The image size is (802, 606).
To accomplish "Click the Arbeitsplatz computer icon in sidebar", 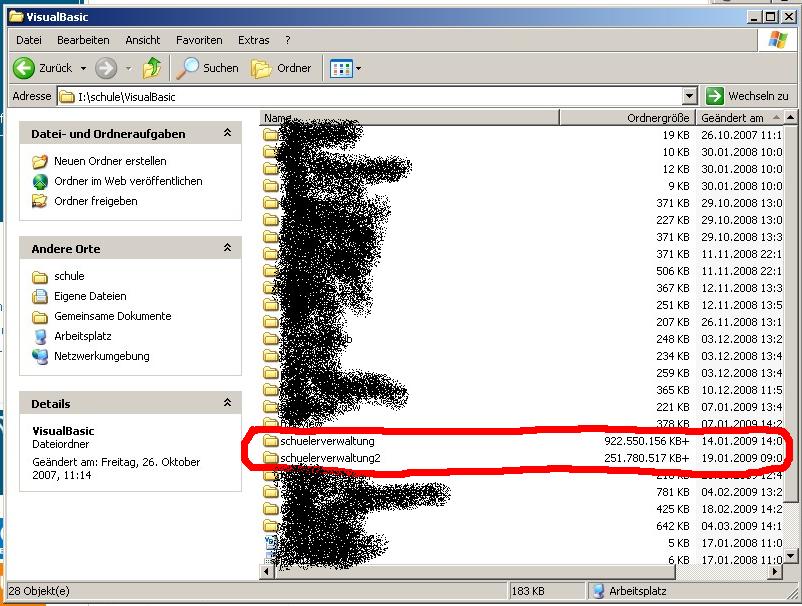I will 40,336.
